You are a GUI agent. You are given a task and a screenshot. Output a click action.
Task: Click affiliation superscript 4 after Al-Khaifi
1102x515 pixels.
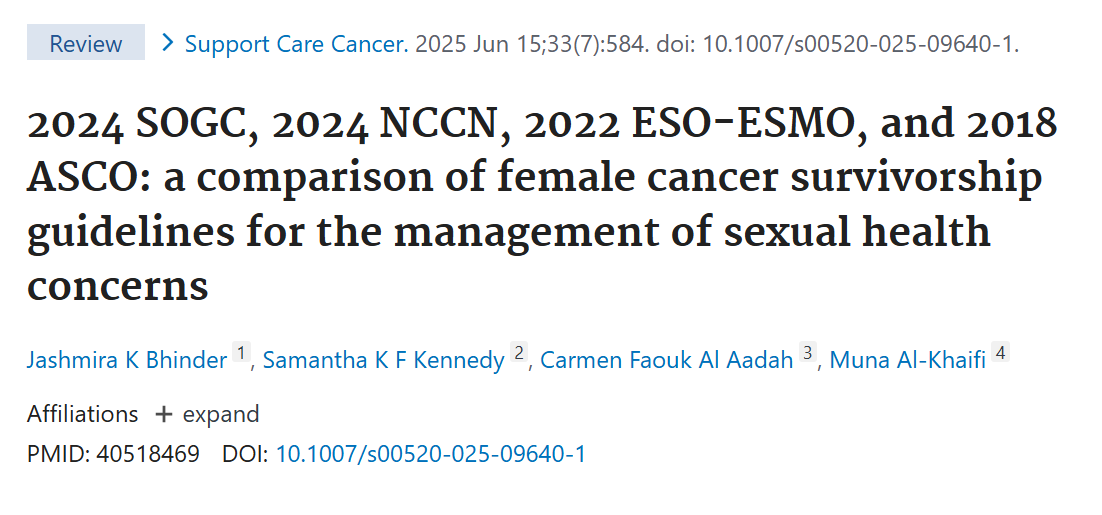coord(1000,353)
